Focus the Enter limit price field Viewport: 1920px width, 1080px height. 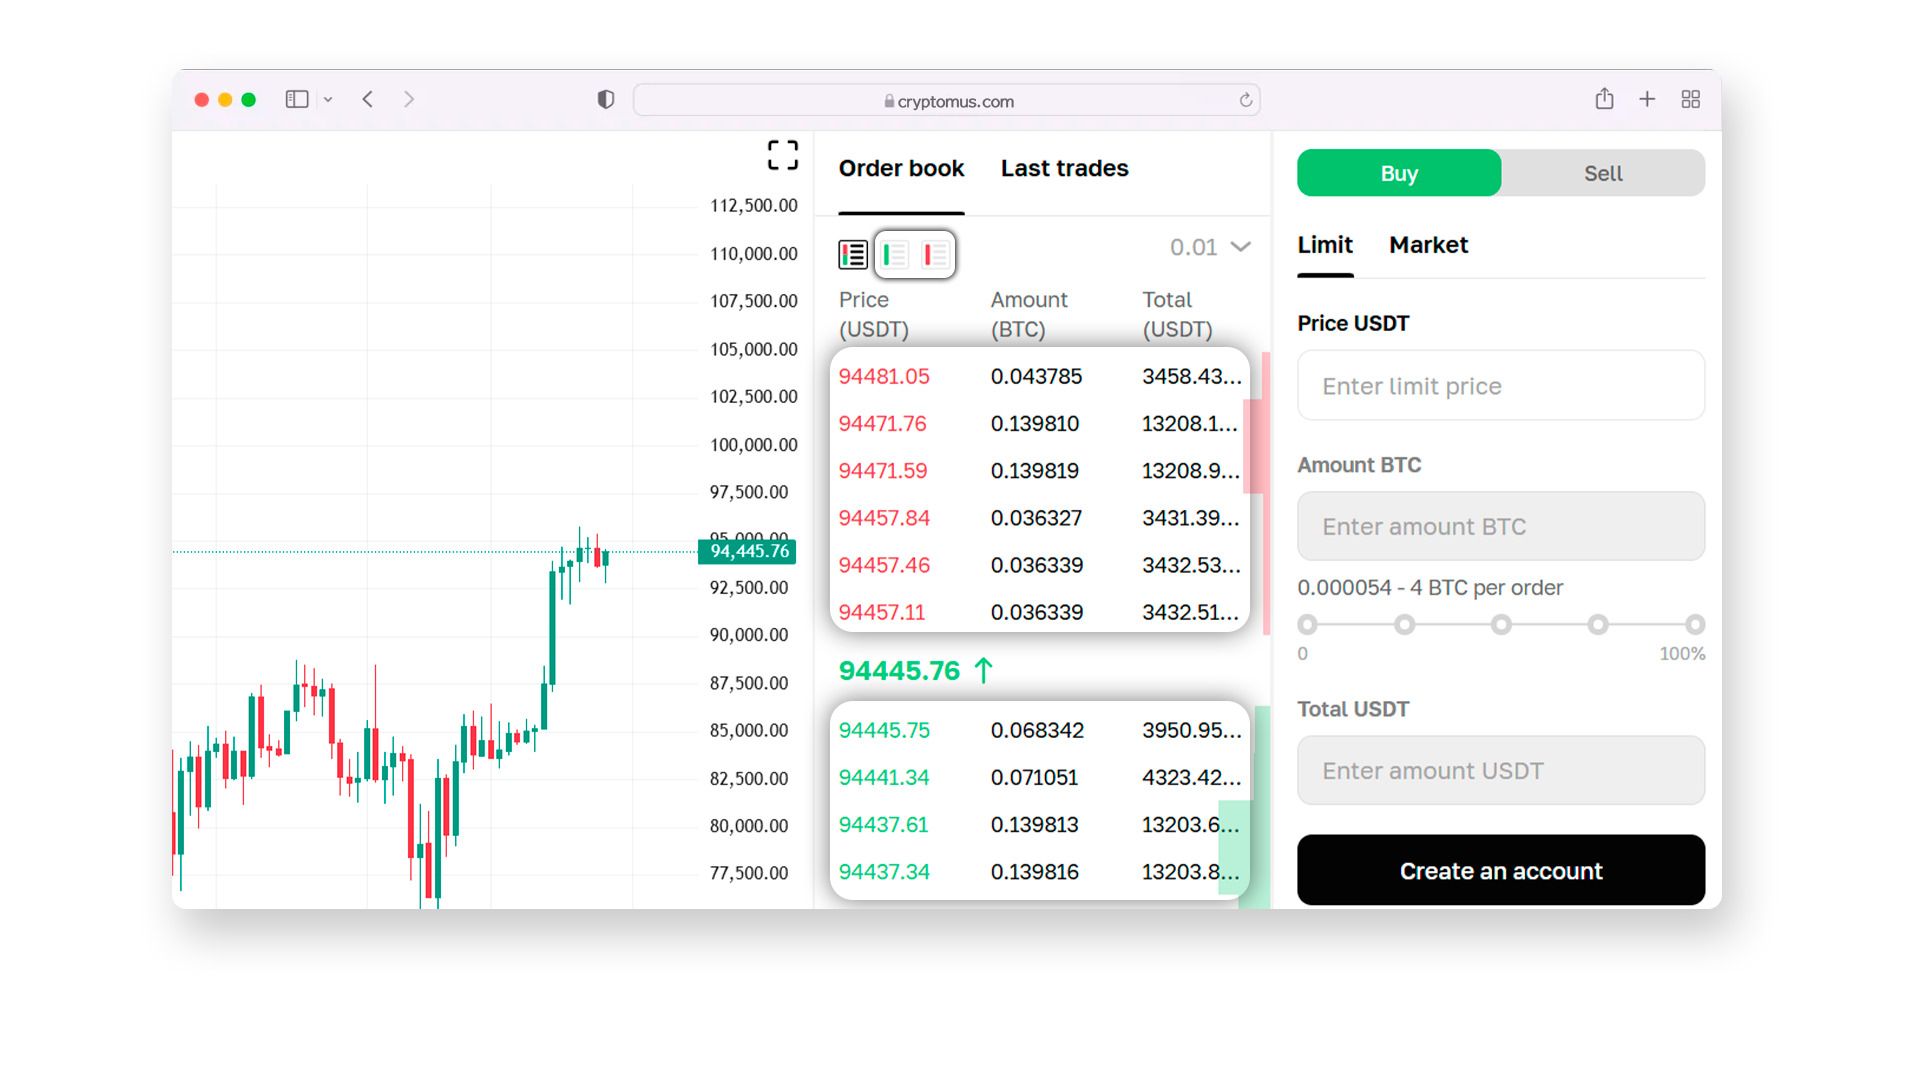tap(1500, 386)
